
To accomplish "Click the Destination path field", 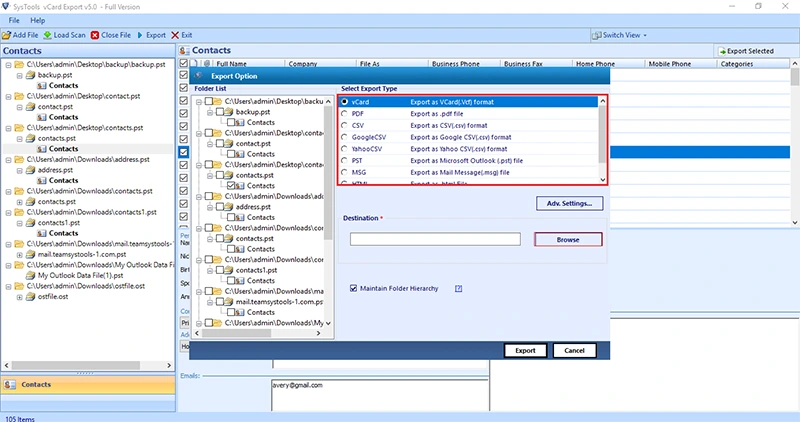I will (435, 239).
